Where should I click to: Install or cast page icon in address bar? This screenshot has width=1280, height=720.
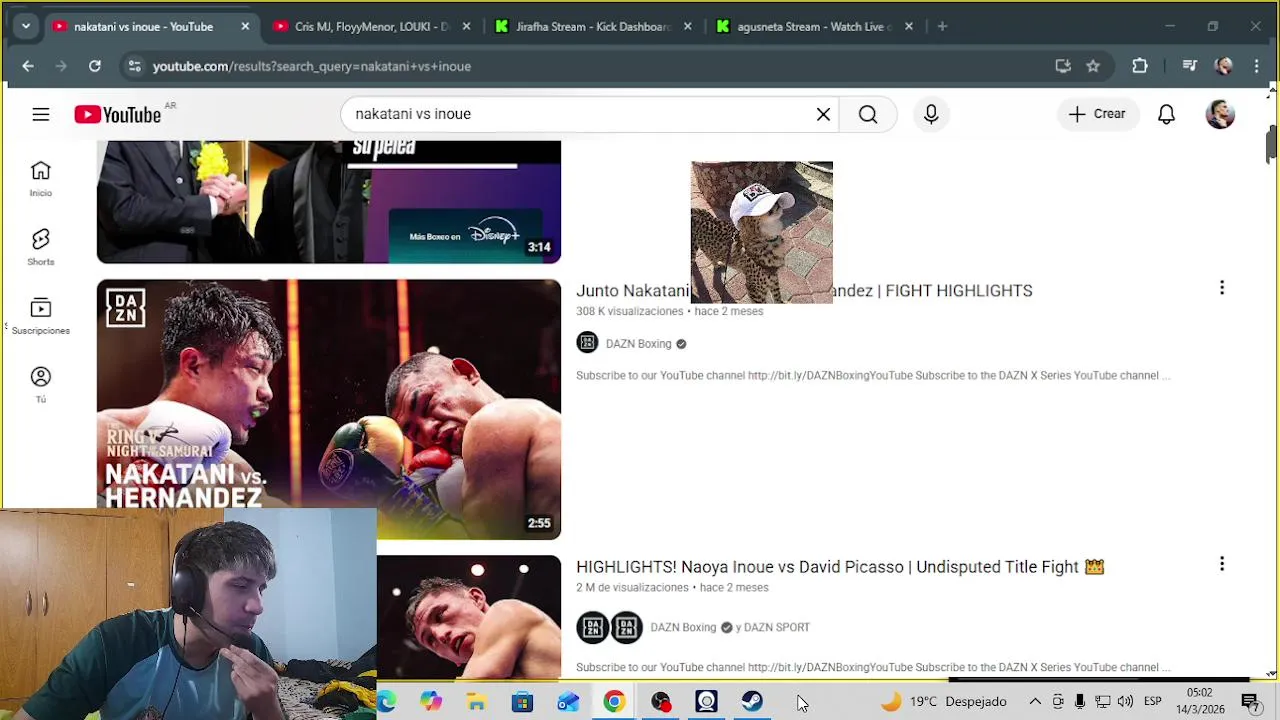tap(1063, 66)
